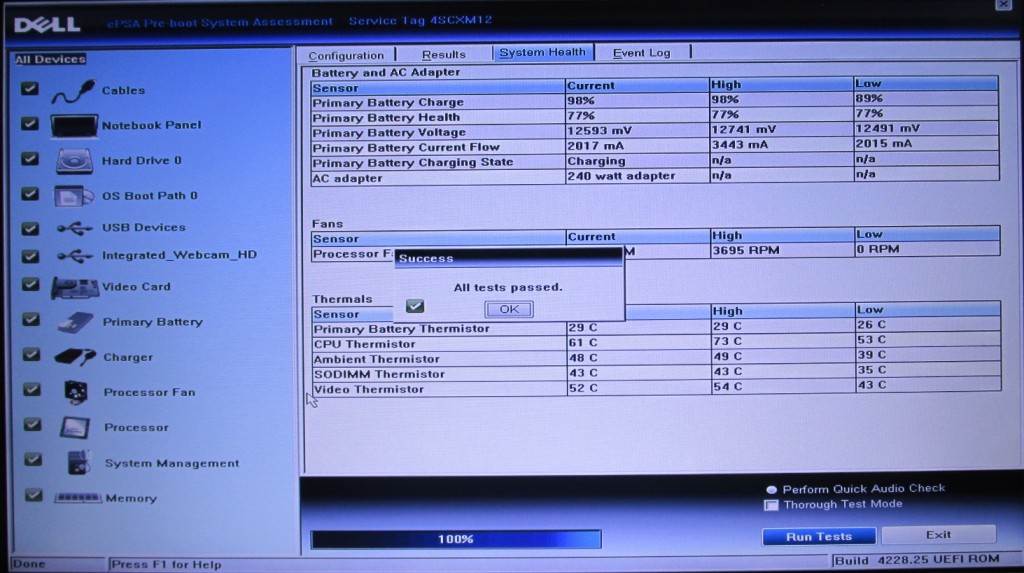Enable Thorough Test Mode checkbox
Screen dimensions: 1024x573
tap(771, 505)
